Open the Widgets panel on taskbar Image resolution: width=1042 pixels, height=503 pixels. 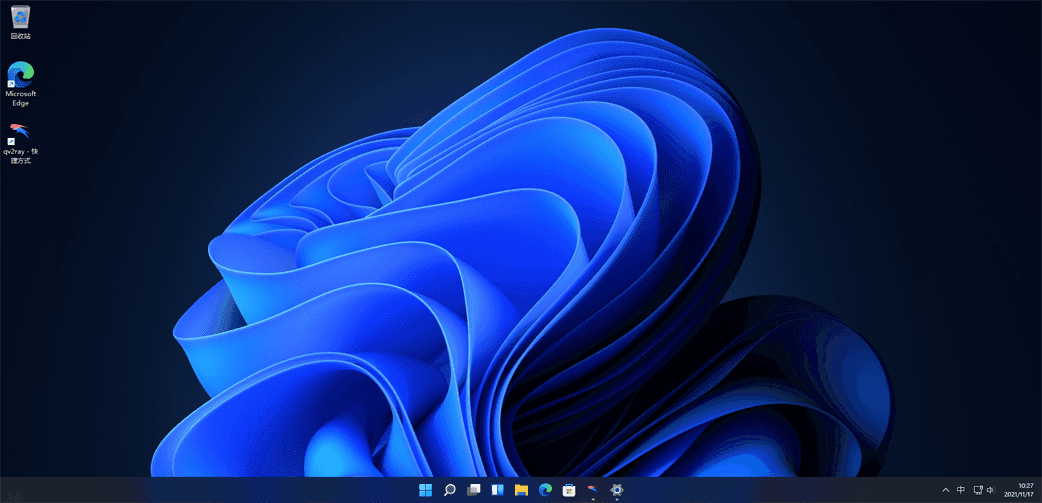pyautogui.click(x=497, y=490)
